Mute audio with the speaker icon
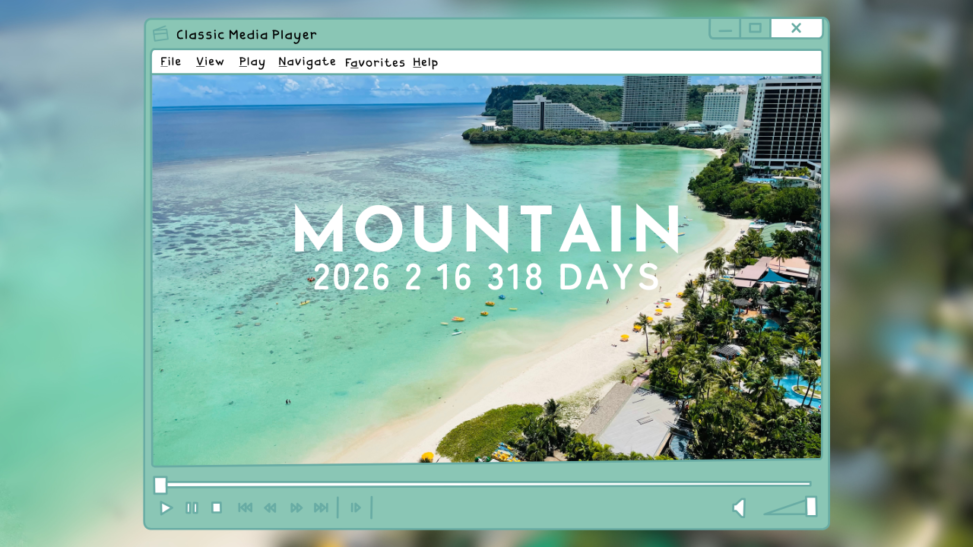973x547 pixels. pos(739,508)
